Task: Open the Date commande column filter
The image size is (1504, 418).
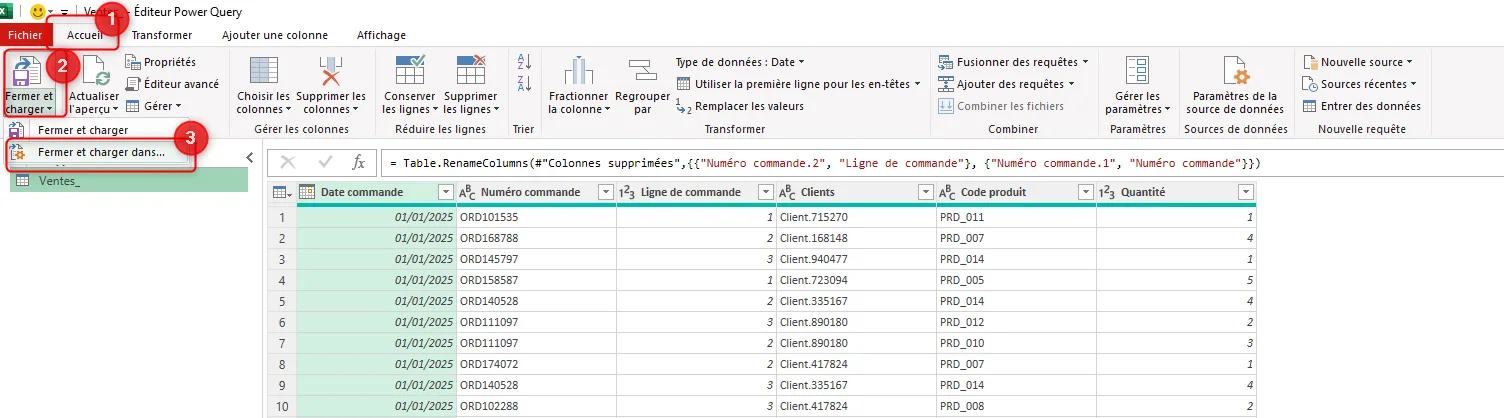Action: pyautogui.click(x=446, y=192)
